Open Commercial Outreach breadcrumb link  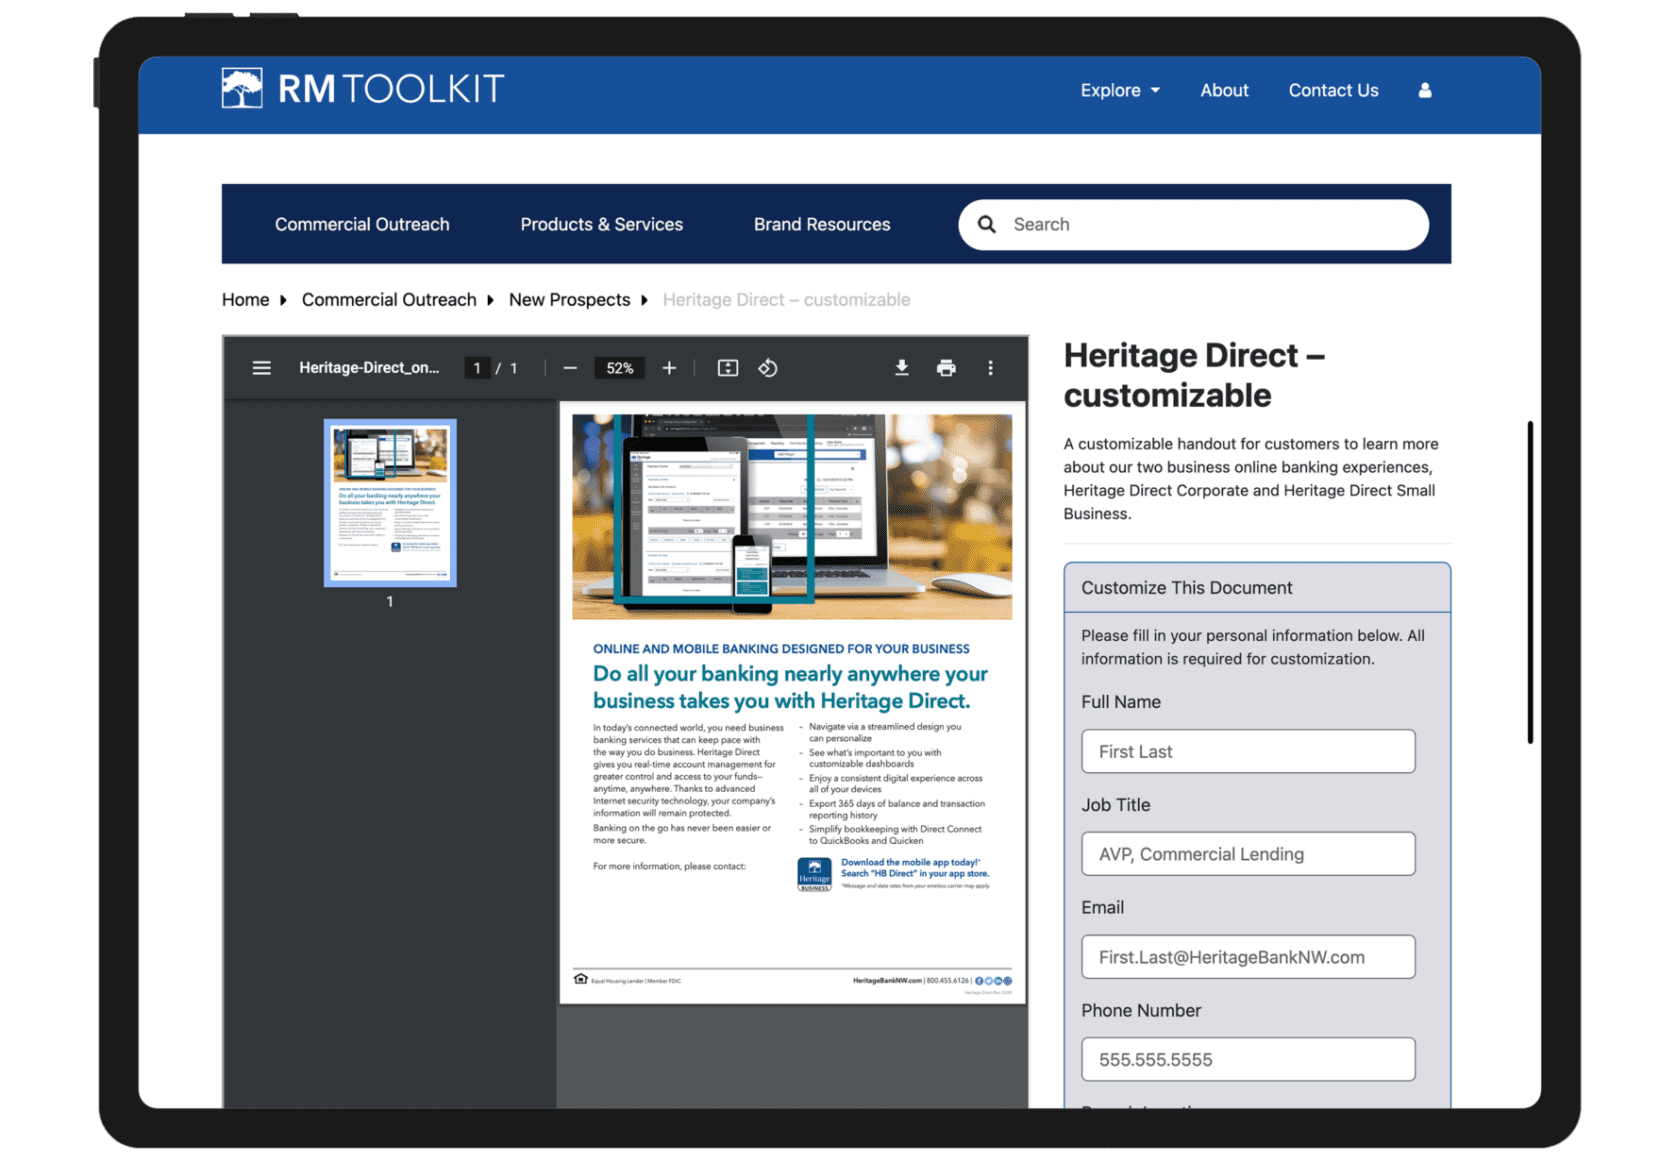point(389,300)
